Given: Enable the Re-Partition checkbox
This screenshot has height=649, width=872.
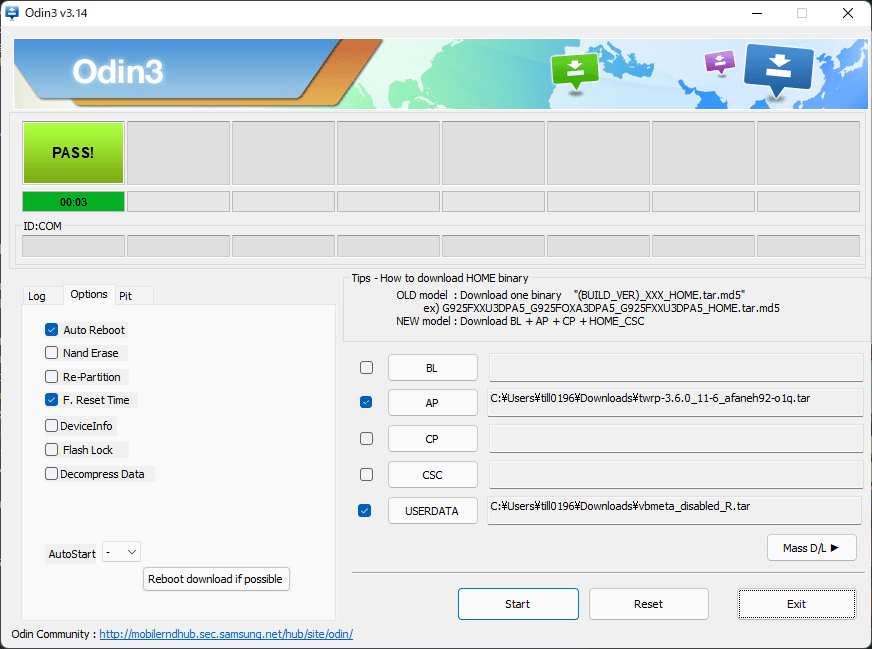Looking at the screenshot, I should click(x=52, y=377).
